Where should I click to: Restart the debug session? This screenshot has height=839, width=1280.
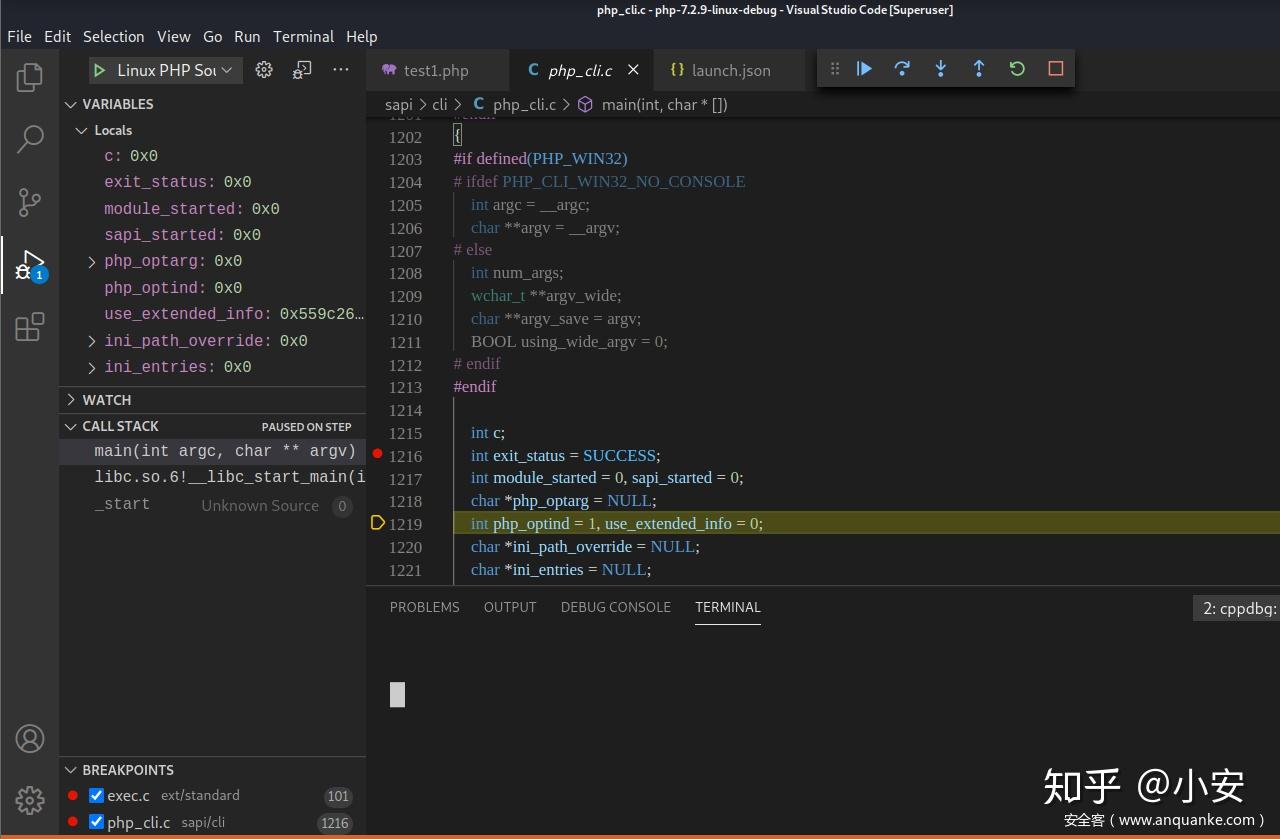click(x=1017, y=69)
